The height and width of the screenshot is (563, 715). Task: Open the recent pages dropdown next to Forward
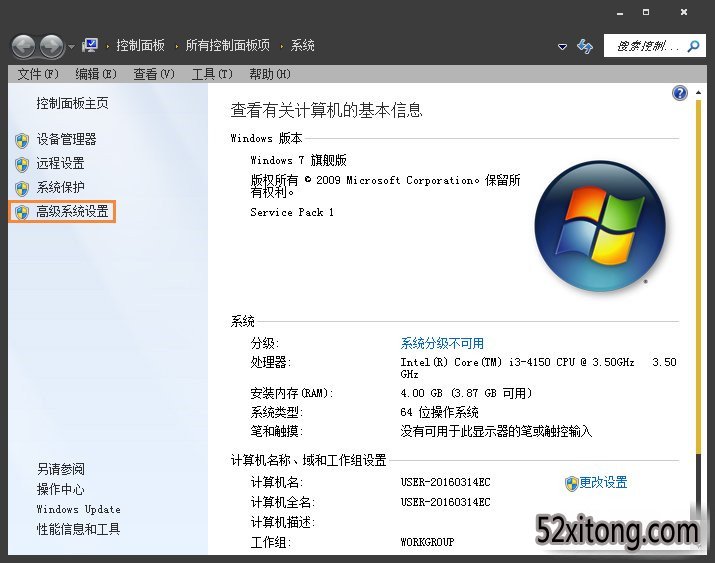(72, 46)
